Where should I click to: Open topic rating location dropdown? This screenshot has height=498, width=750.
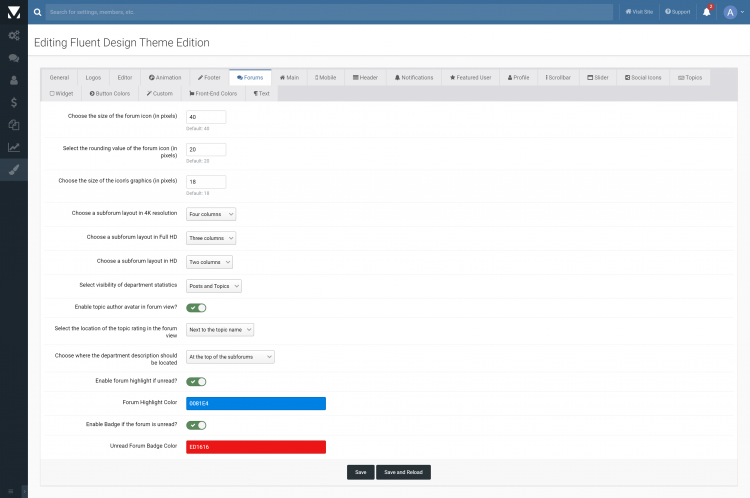coord(220,330)
